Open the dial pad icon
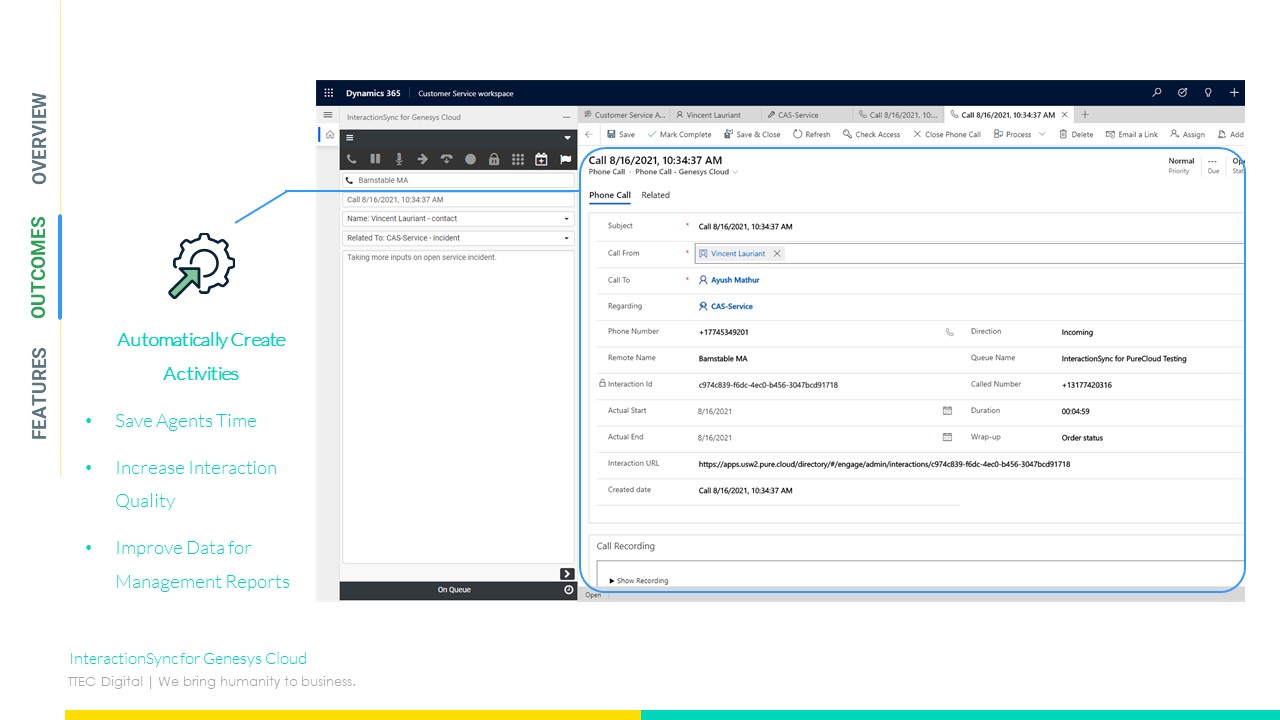Screen dimensions: 1280x720 [x=518, y=159]
